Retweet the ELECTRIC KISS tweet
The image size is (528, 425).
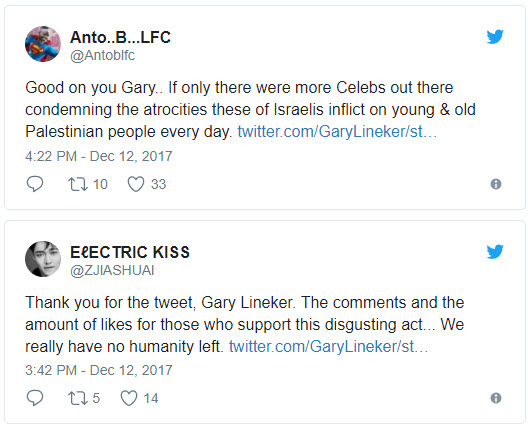click(x=78, y=398)
